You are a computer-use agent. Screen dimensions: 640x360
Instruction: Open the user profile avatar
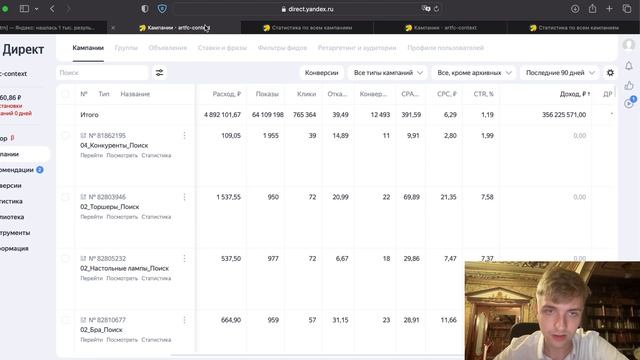[x=629, y=44]
